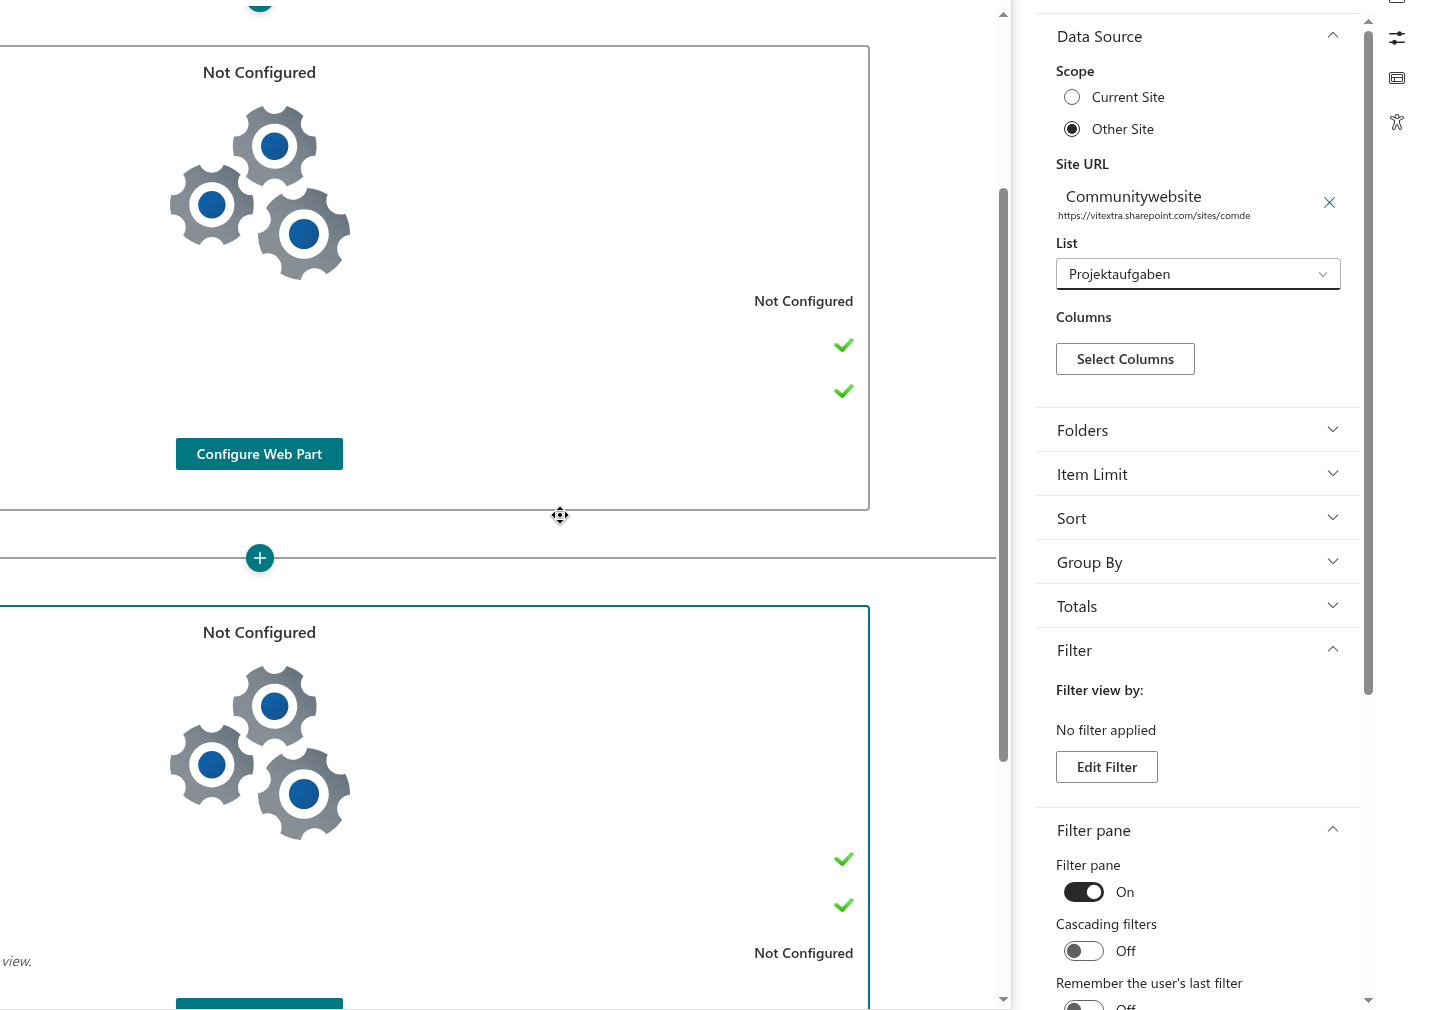Viewport: 1430px width, 1010px height.
Task: Click the 'Site URL' label
Action: [x=1082, y=164]
